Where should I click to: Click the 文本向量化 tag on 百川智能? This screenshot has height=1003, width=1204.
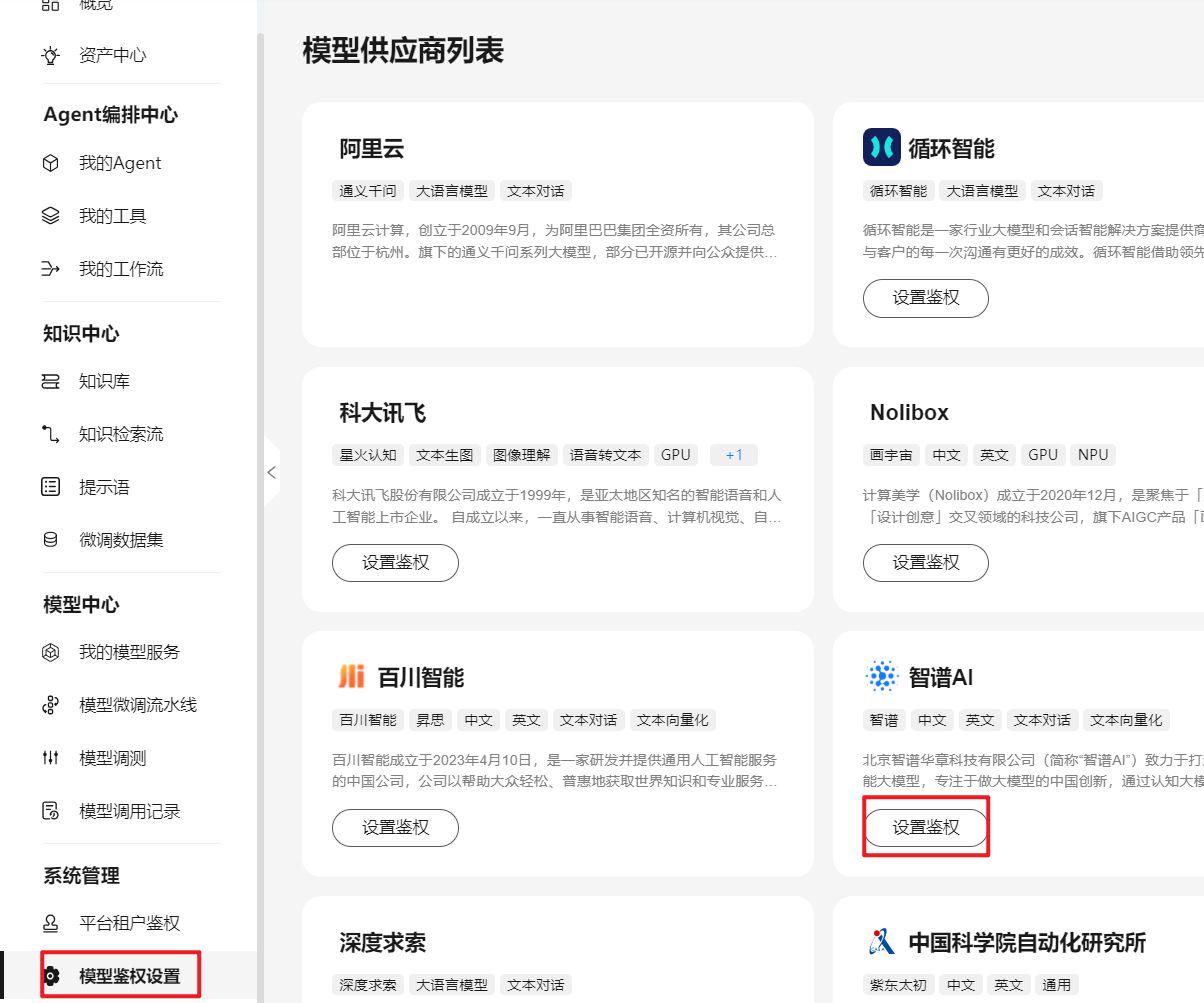pyautogui.click(x=672, y=720)
